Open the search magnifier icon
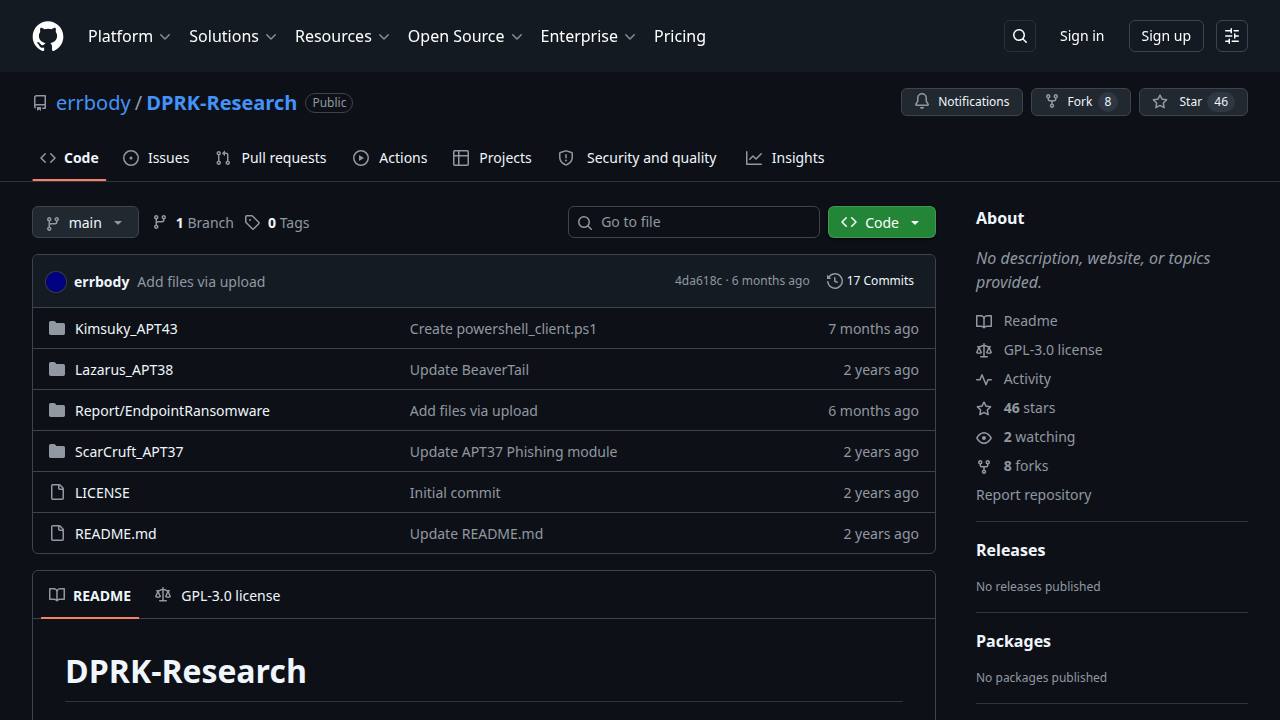Image resolution: width=1280 pixels, height=720 pixels. (x=1020, y=36)
